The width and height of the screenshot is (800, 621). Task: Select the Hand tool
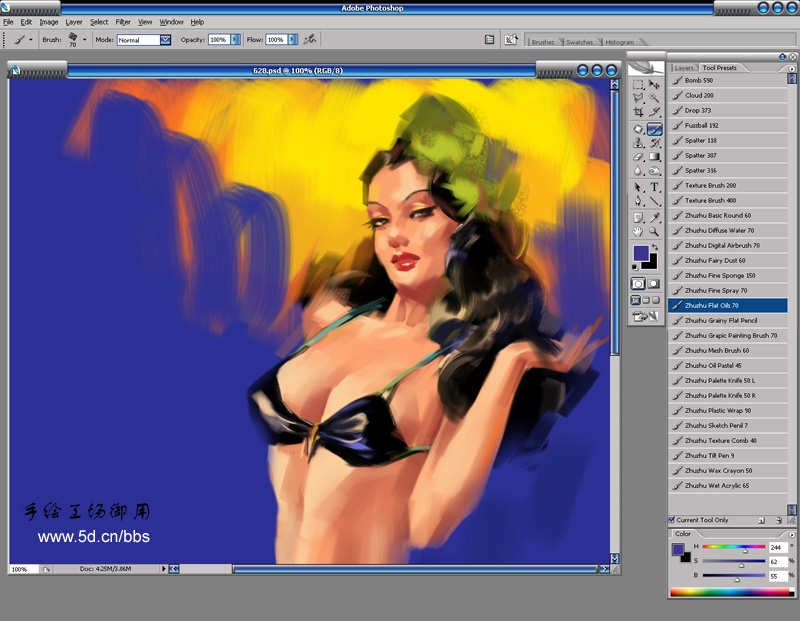click(638, 232)
